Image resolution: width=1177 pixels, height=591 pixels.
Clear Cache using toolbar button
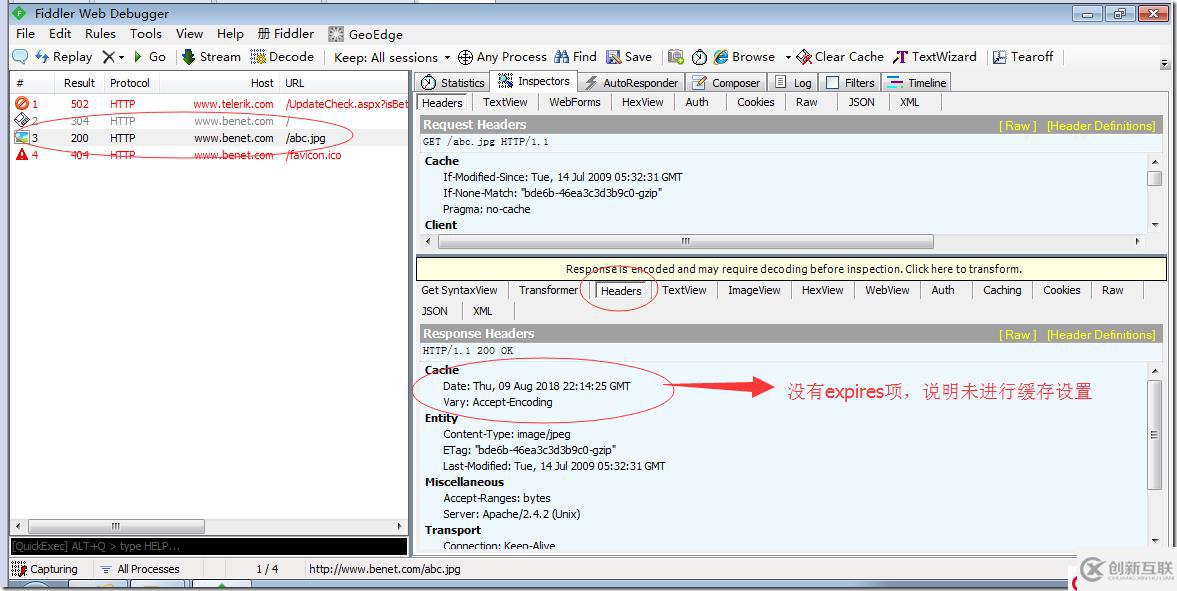tap(840, 57)
